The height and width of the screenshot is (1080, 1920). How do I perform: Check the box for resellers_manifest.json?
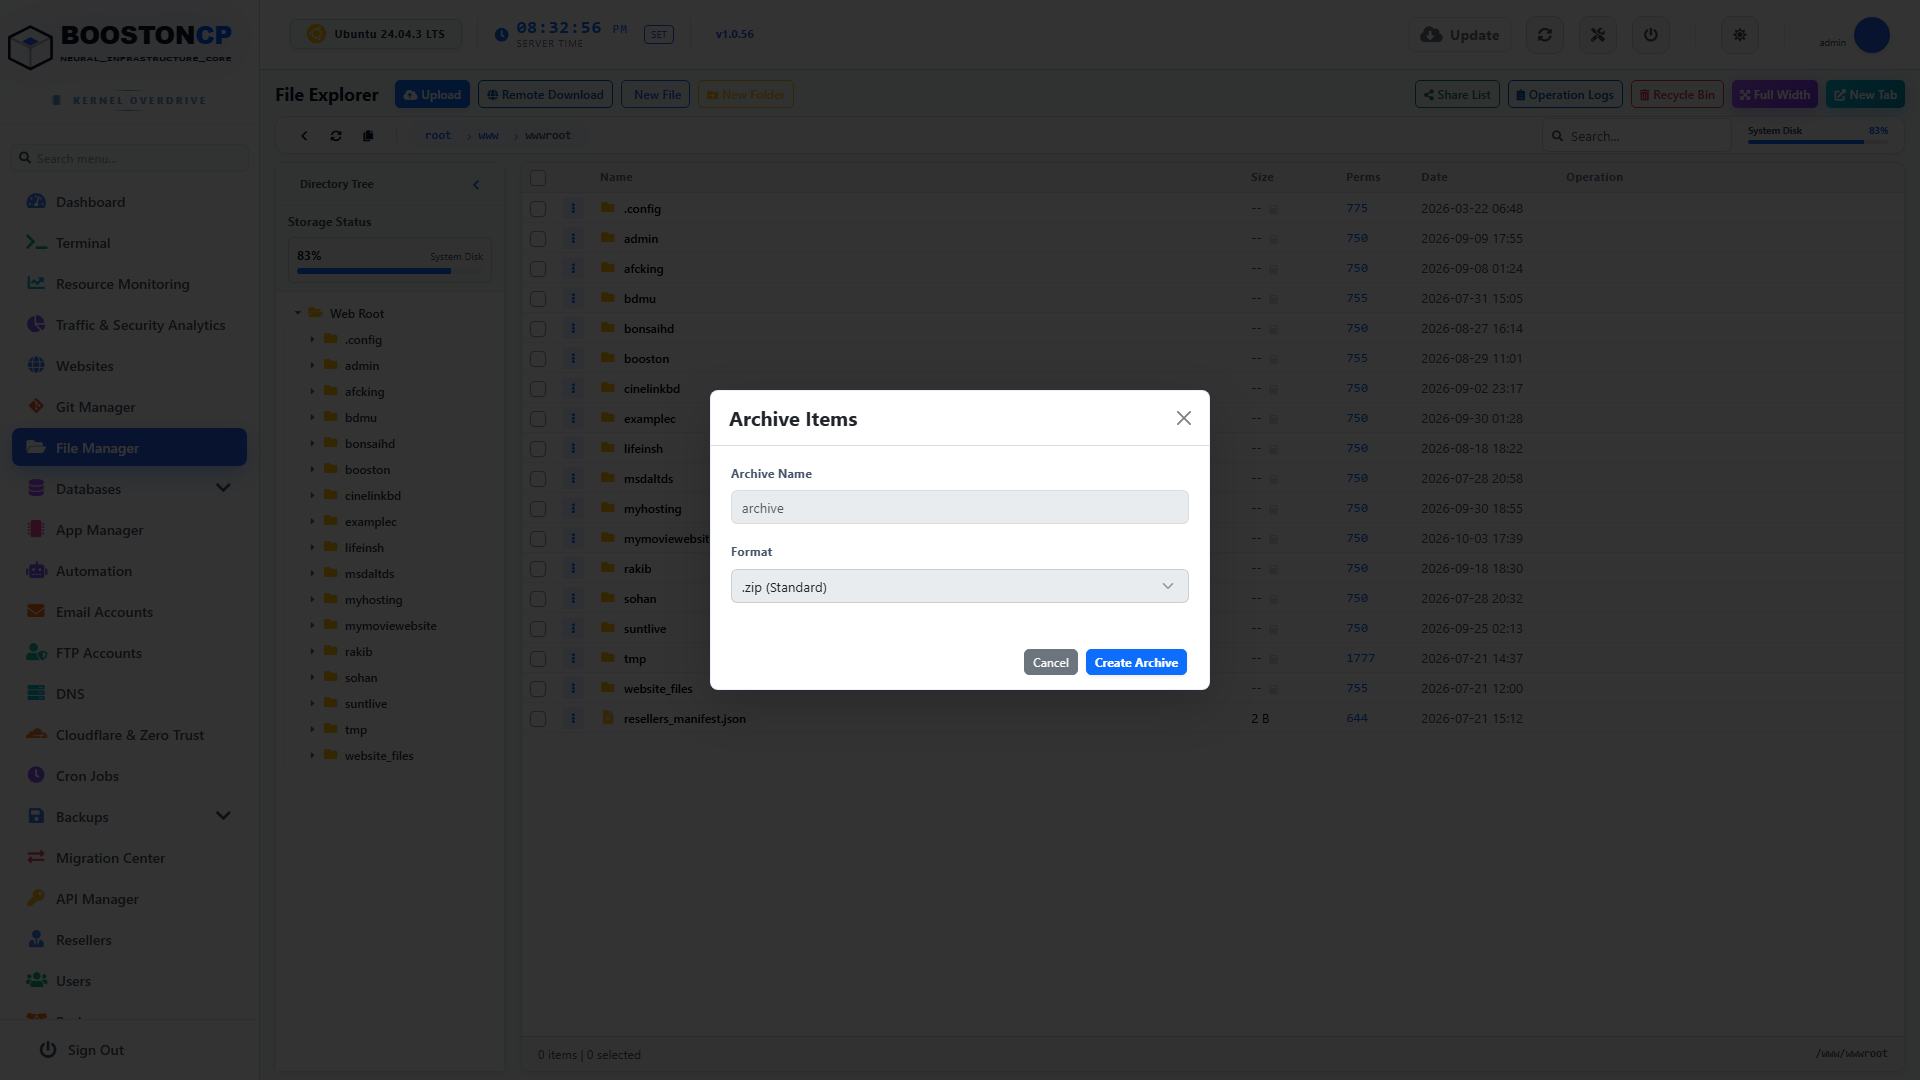pyautogui.click(x=538, y=719)
